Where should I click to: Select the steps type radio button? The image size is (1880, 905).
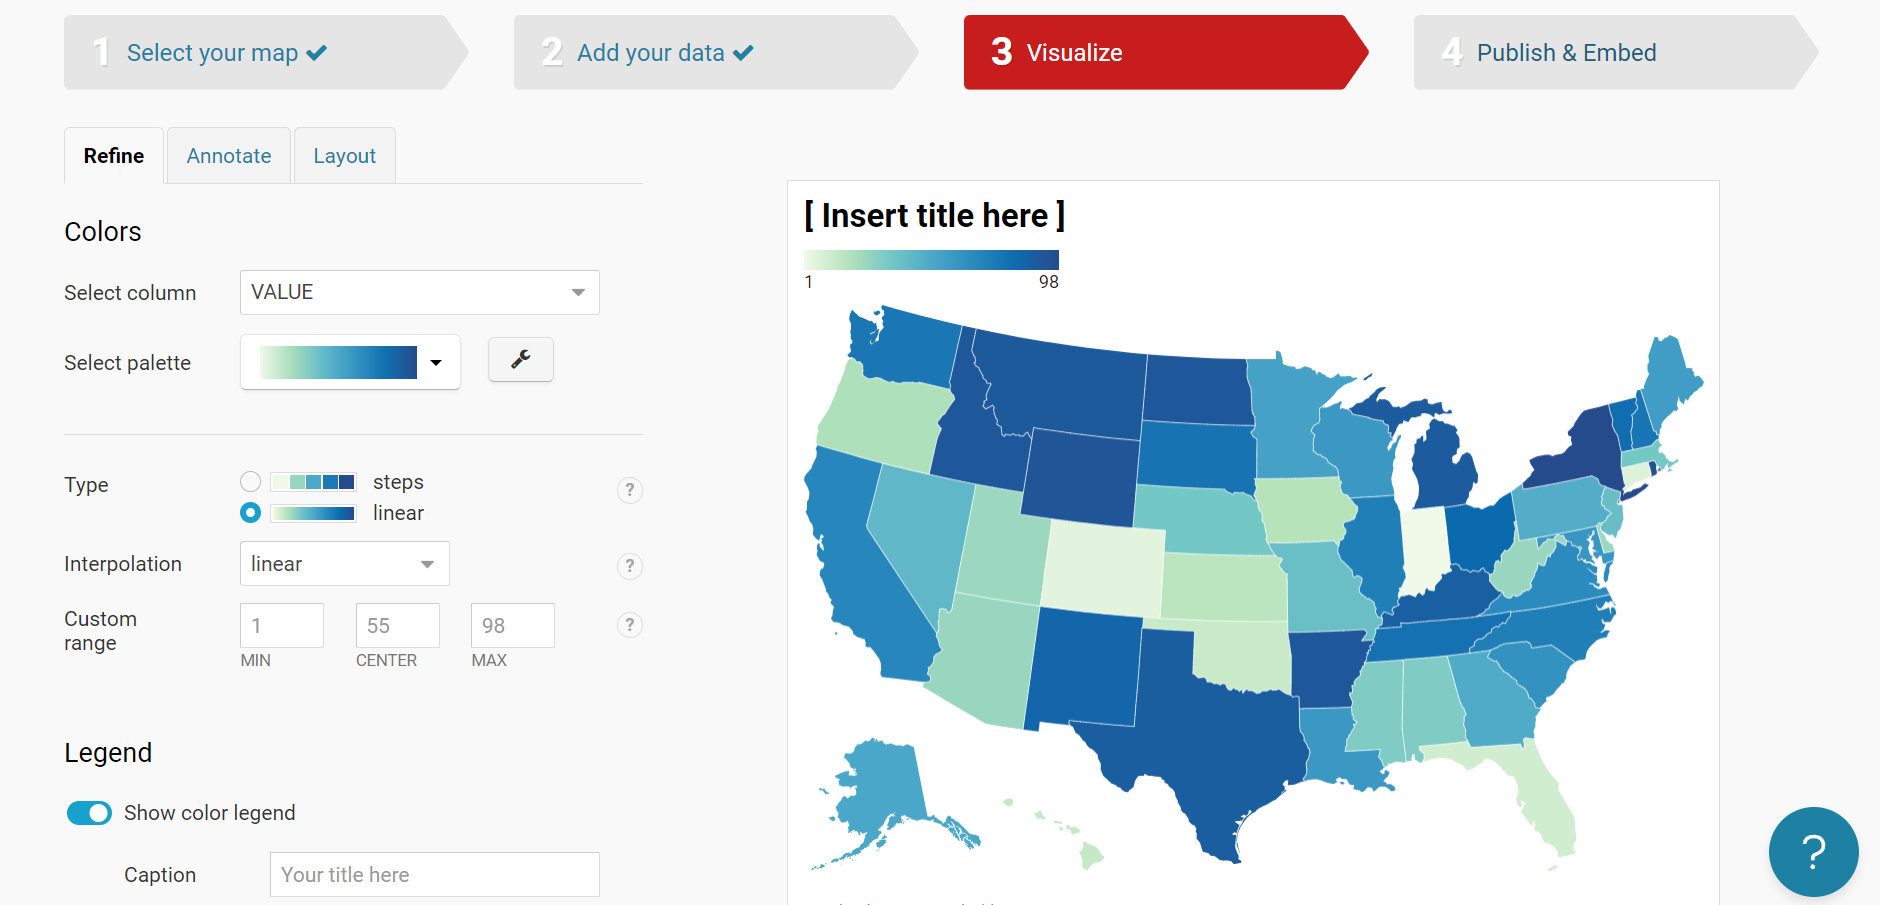[x=250, y=482]
